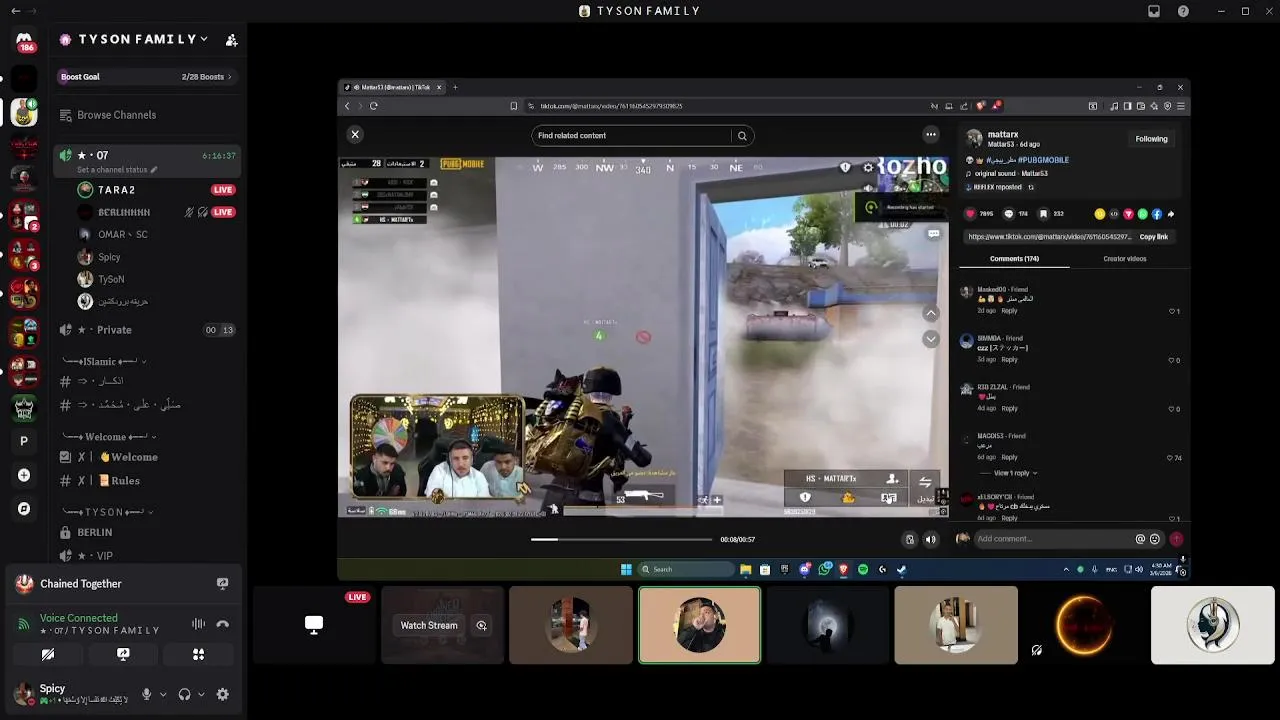1280x720 pixels.
Task: Disconnect from voice with hang-up icon
Action: point(223,624)
